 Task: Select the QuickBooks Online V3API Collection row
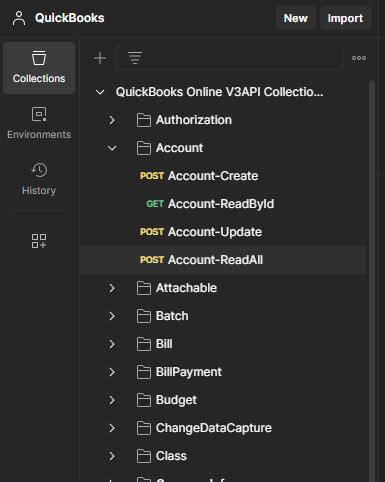click(223, 92)
